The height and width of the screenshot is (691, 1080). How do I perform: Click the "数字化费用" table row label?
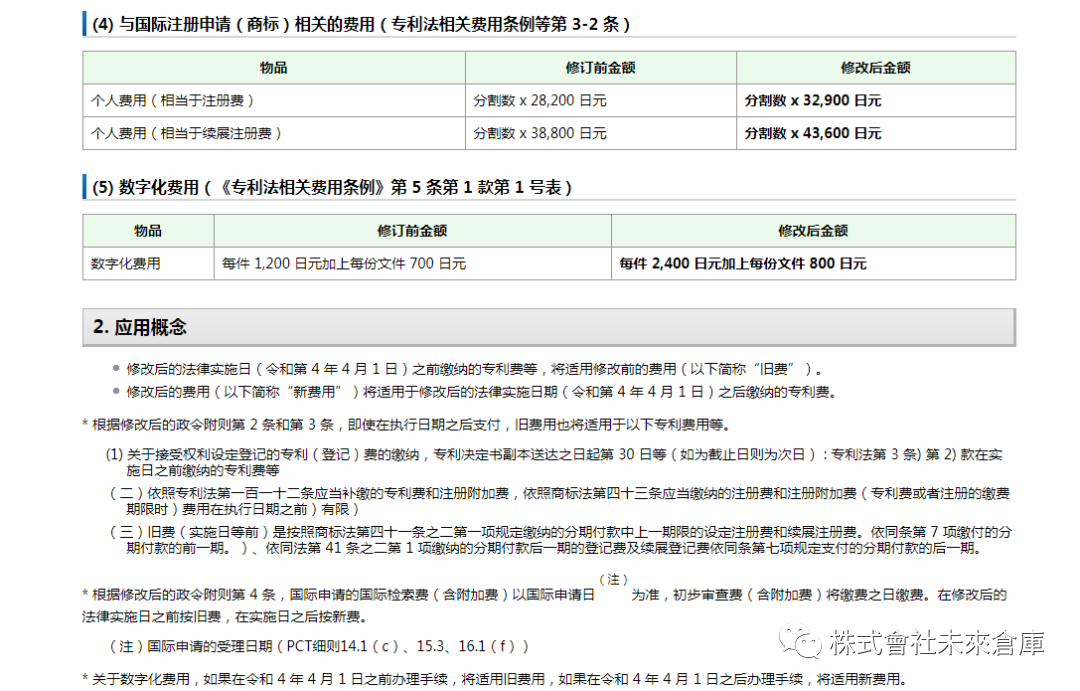(125, 264)
